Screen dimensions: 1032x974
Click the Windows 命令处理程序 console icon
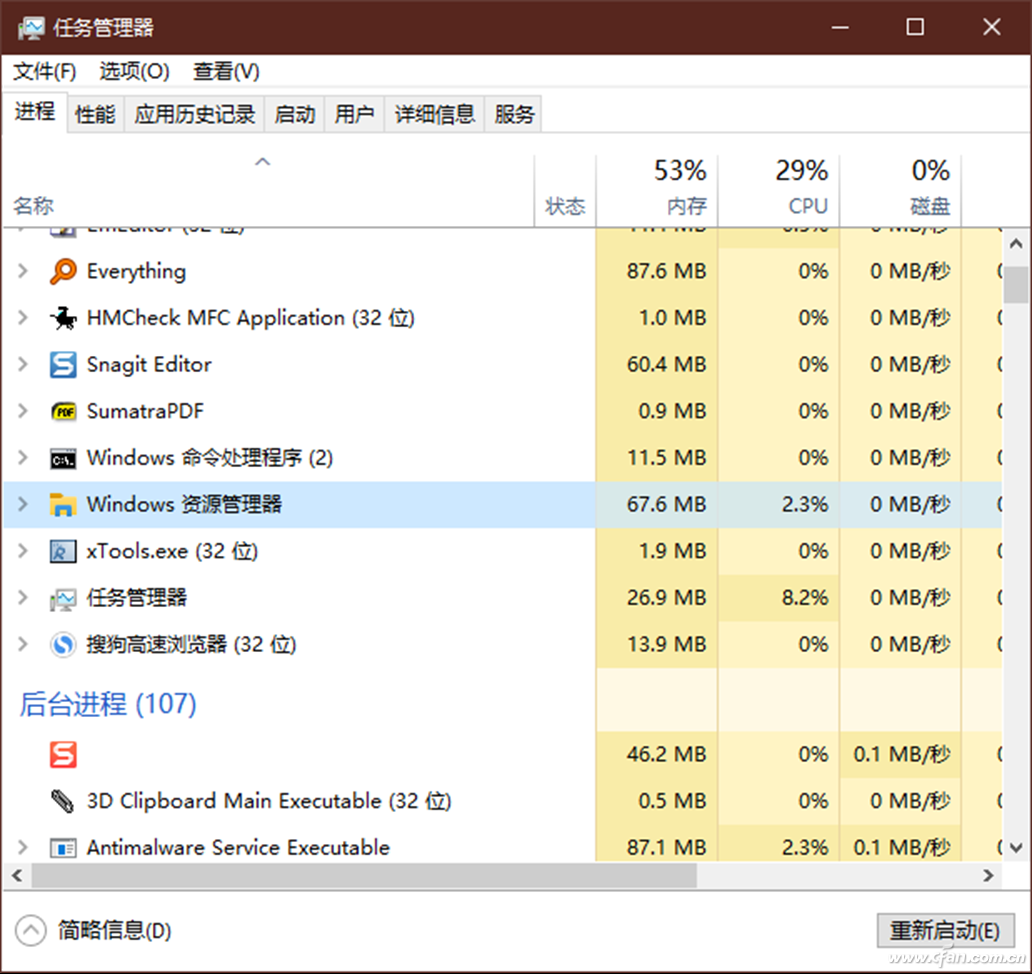pos(63,459)
